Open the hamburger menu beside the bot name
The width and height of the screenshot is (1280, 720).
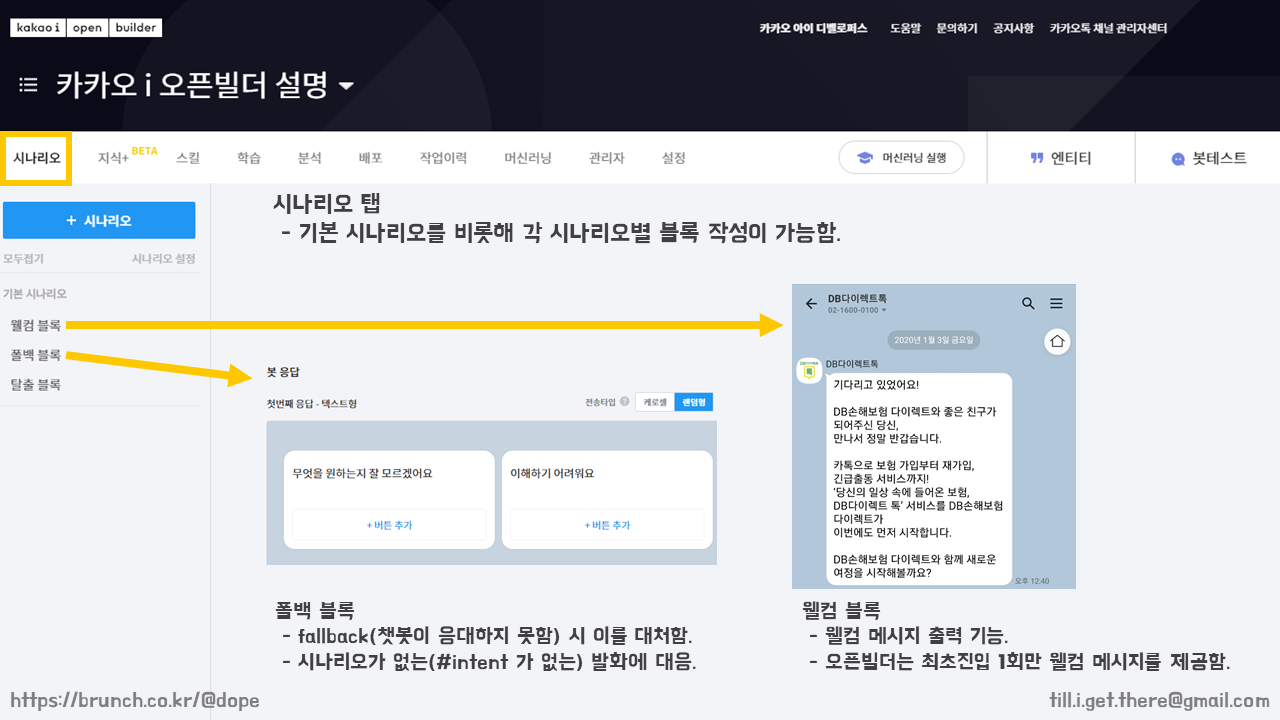[x=28, y=85]
